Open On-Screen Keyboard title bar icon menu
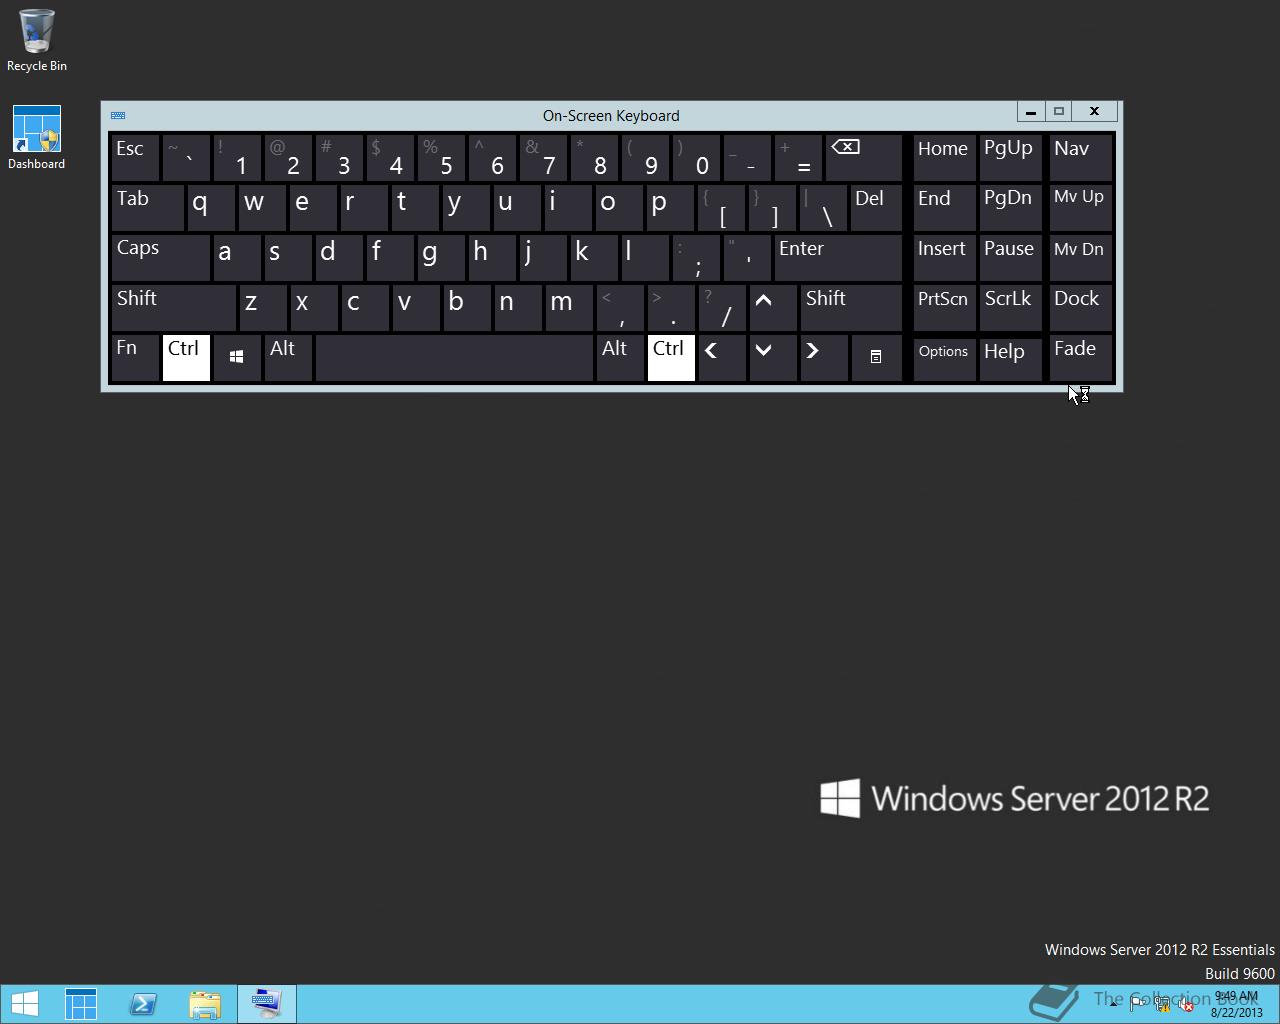 [x=118, y=115]
